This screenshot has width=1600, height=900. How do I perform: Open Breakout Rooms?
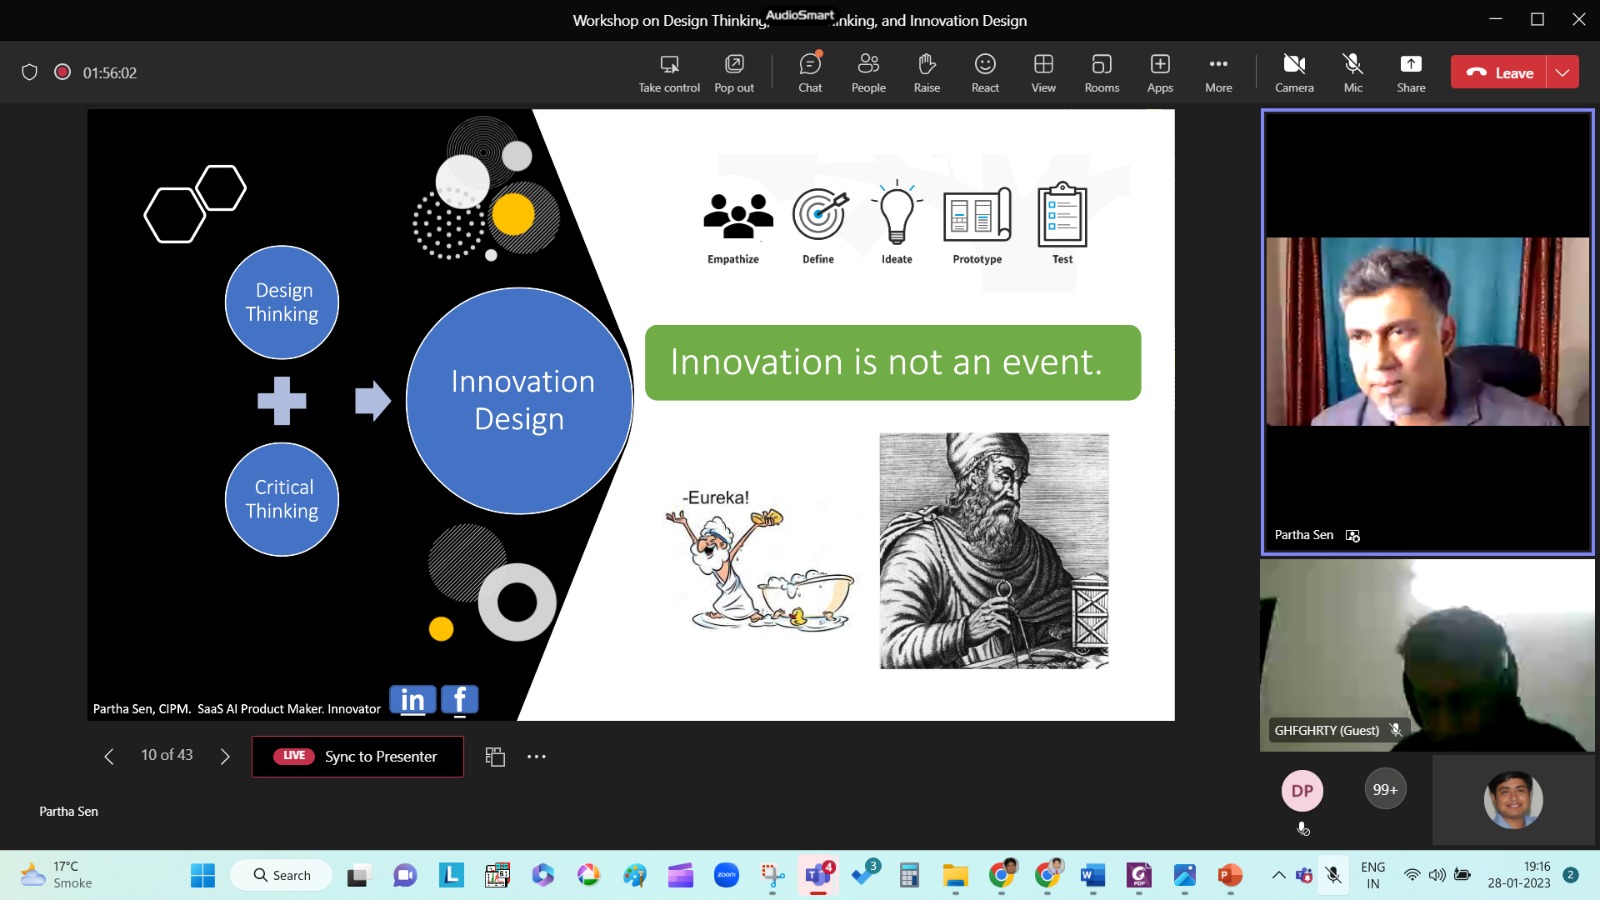tap(1101, 73)
